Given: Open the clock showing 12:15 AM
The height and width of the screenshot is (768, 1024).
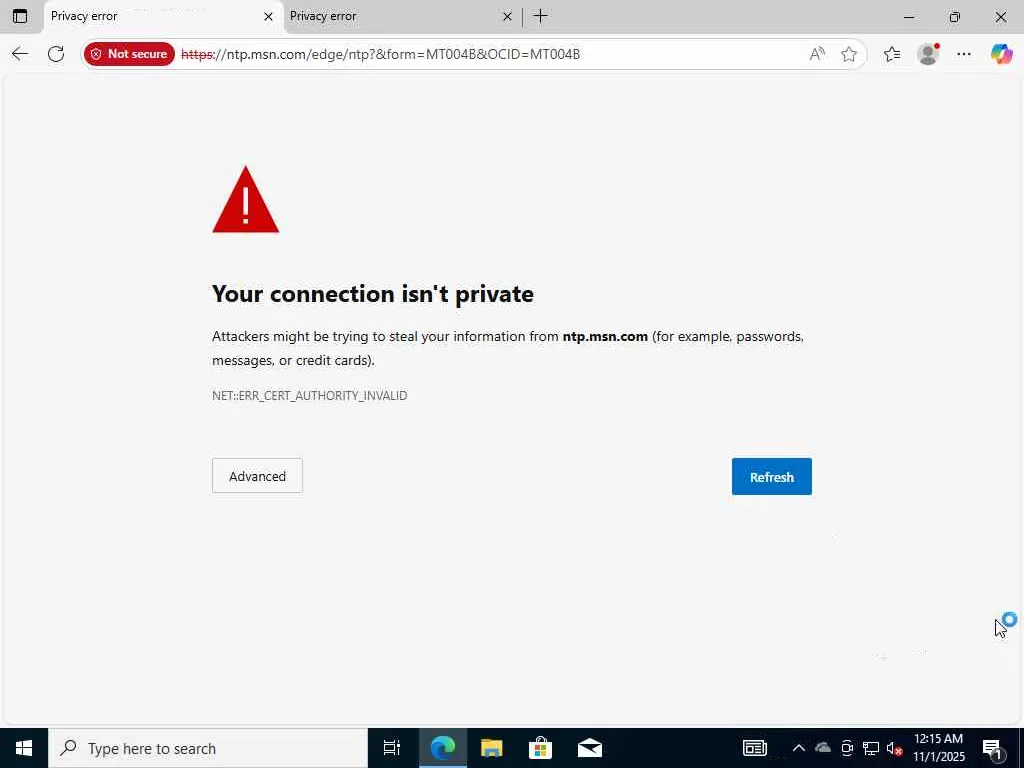Looking at the screenshot, I should tap(938, 748).
